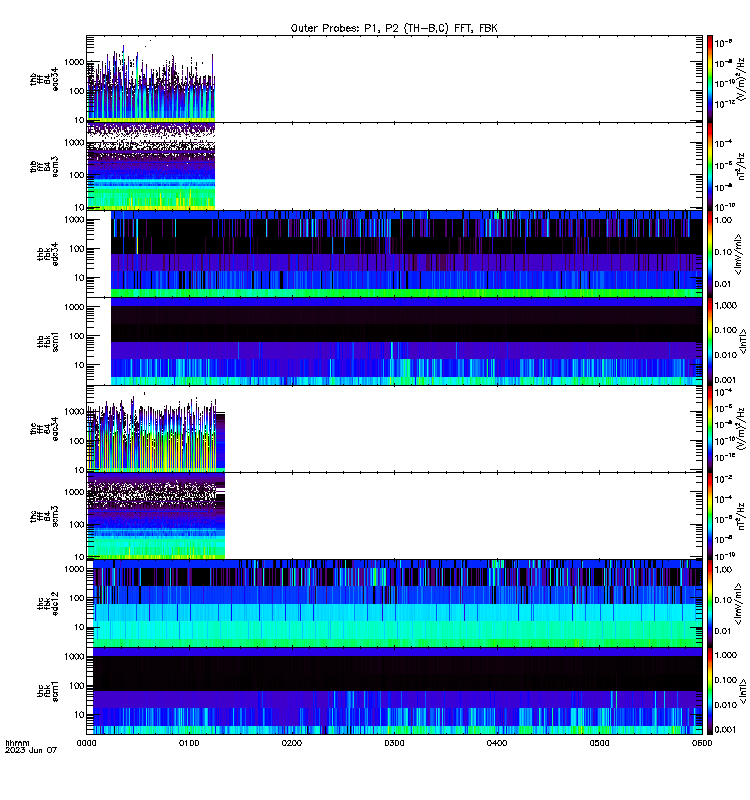
Task: Click the plot title 'Outer Probes: P1, P2 (TH-B,C) FFT, FBK'
Action: pos(394,28)
